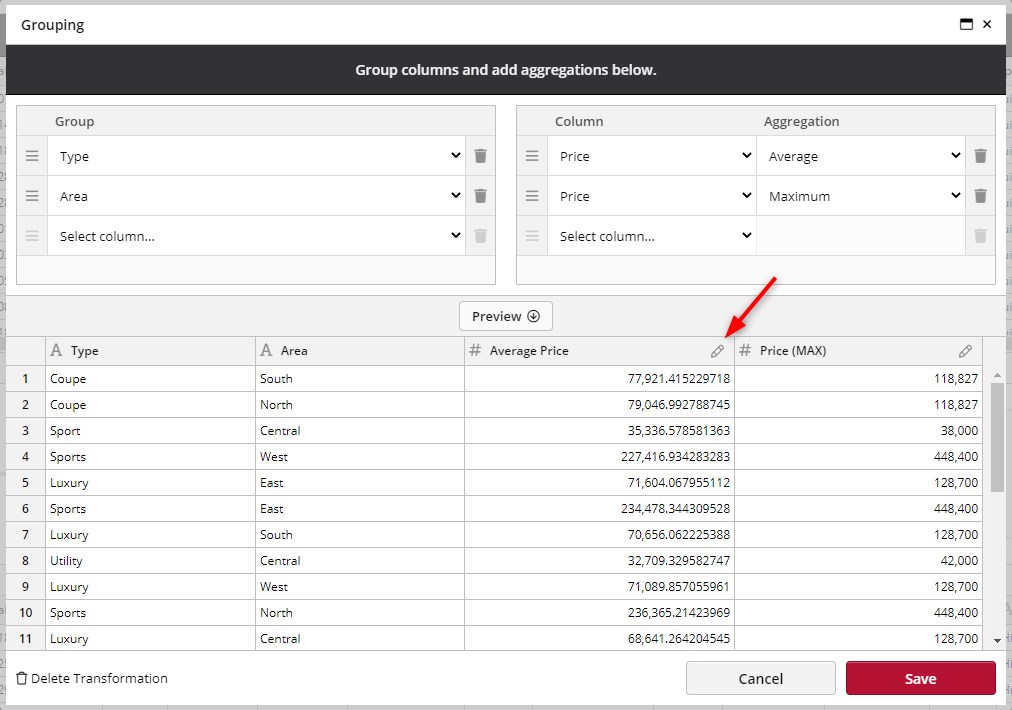Remove the Average aggregation row
The height and width of the screenshot is (710, 1012).
[x=980, y=156]
